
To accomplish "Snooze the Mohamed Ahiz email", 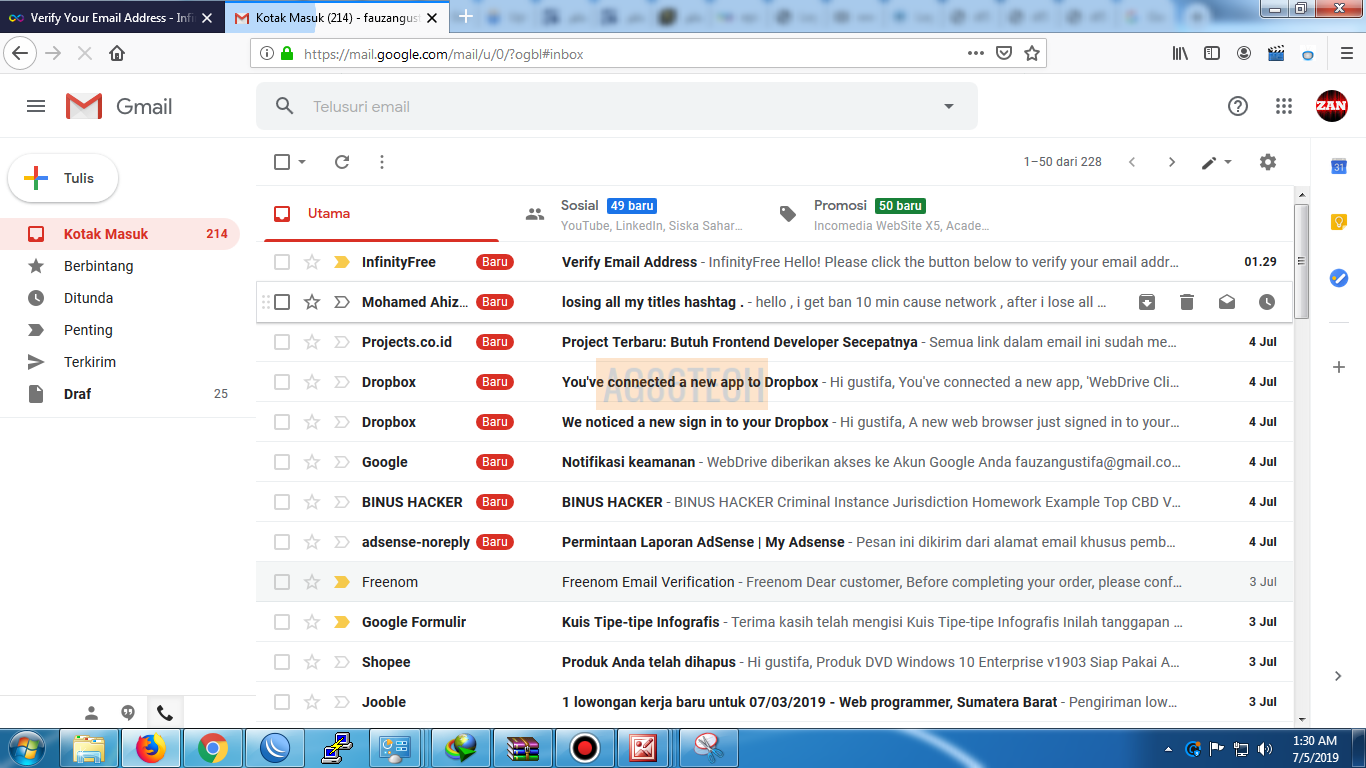I will point(1267,302).
